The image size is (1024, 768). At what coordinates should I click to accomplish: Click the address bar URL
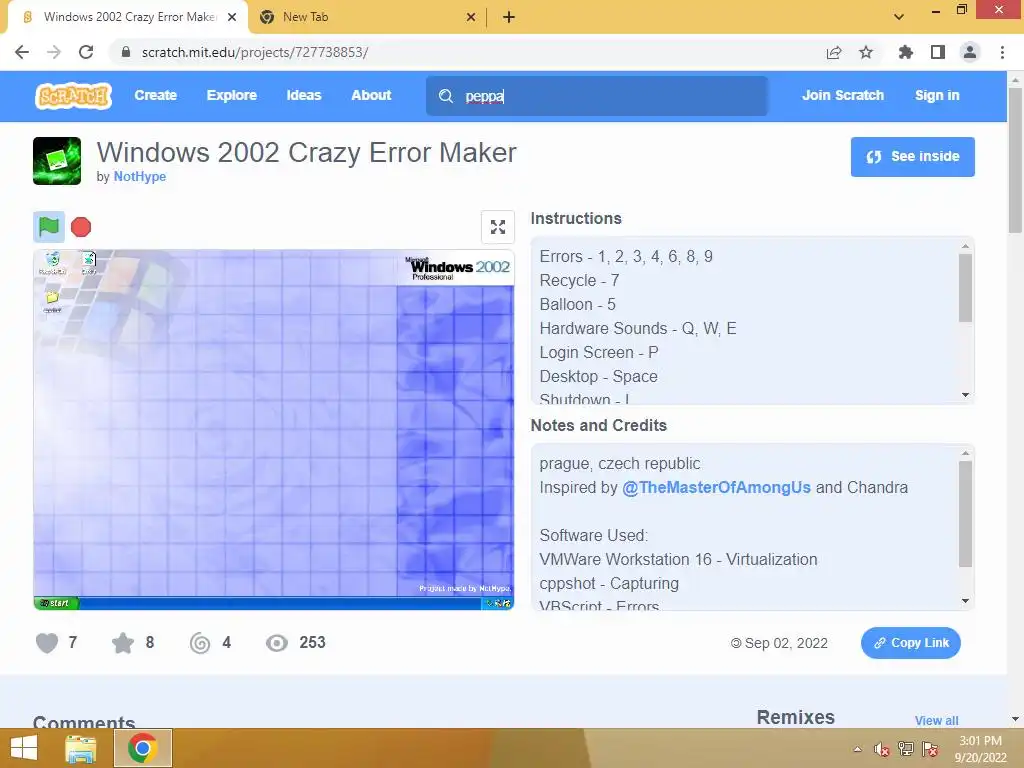255,52
